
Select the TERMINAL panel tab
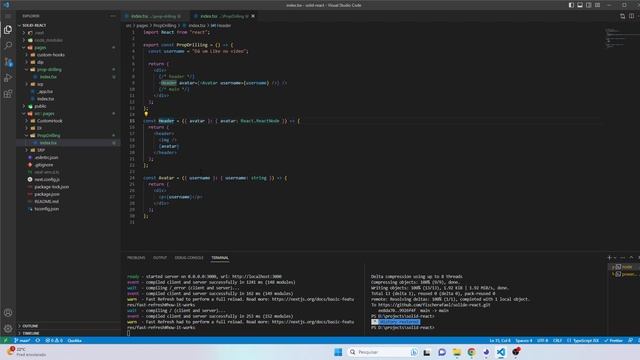click(220, 258)
